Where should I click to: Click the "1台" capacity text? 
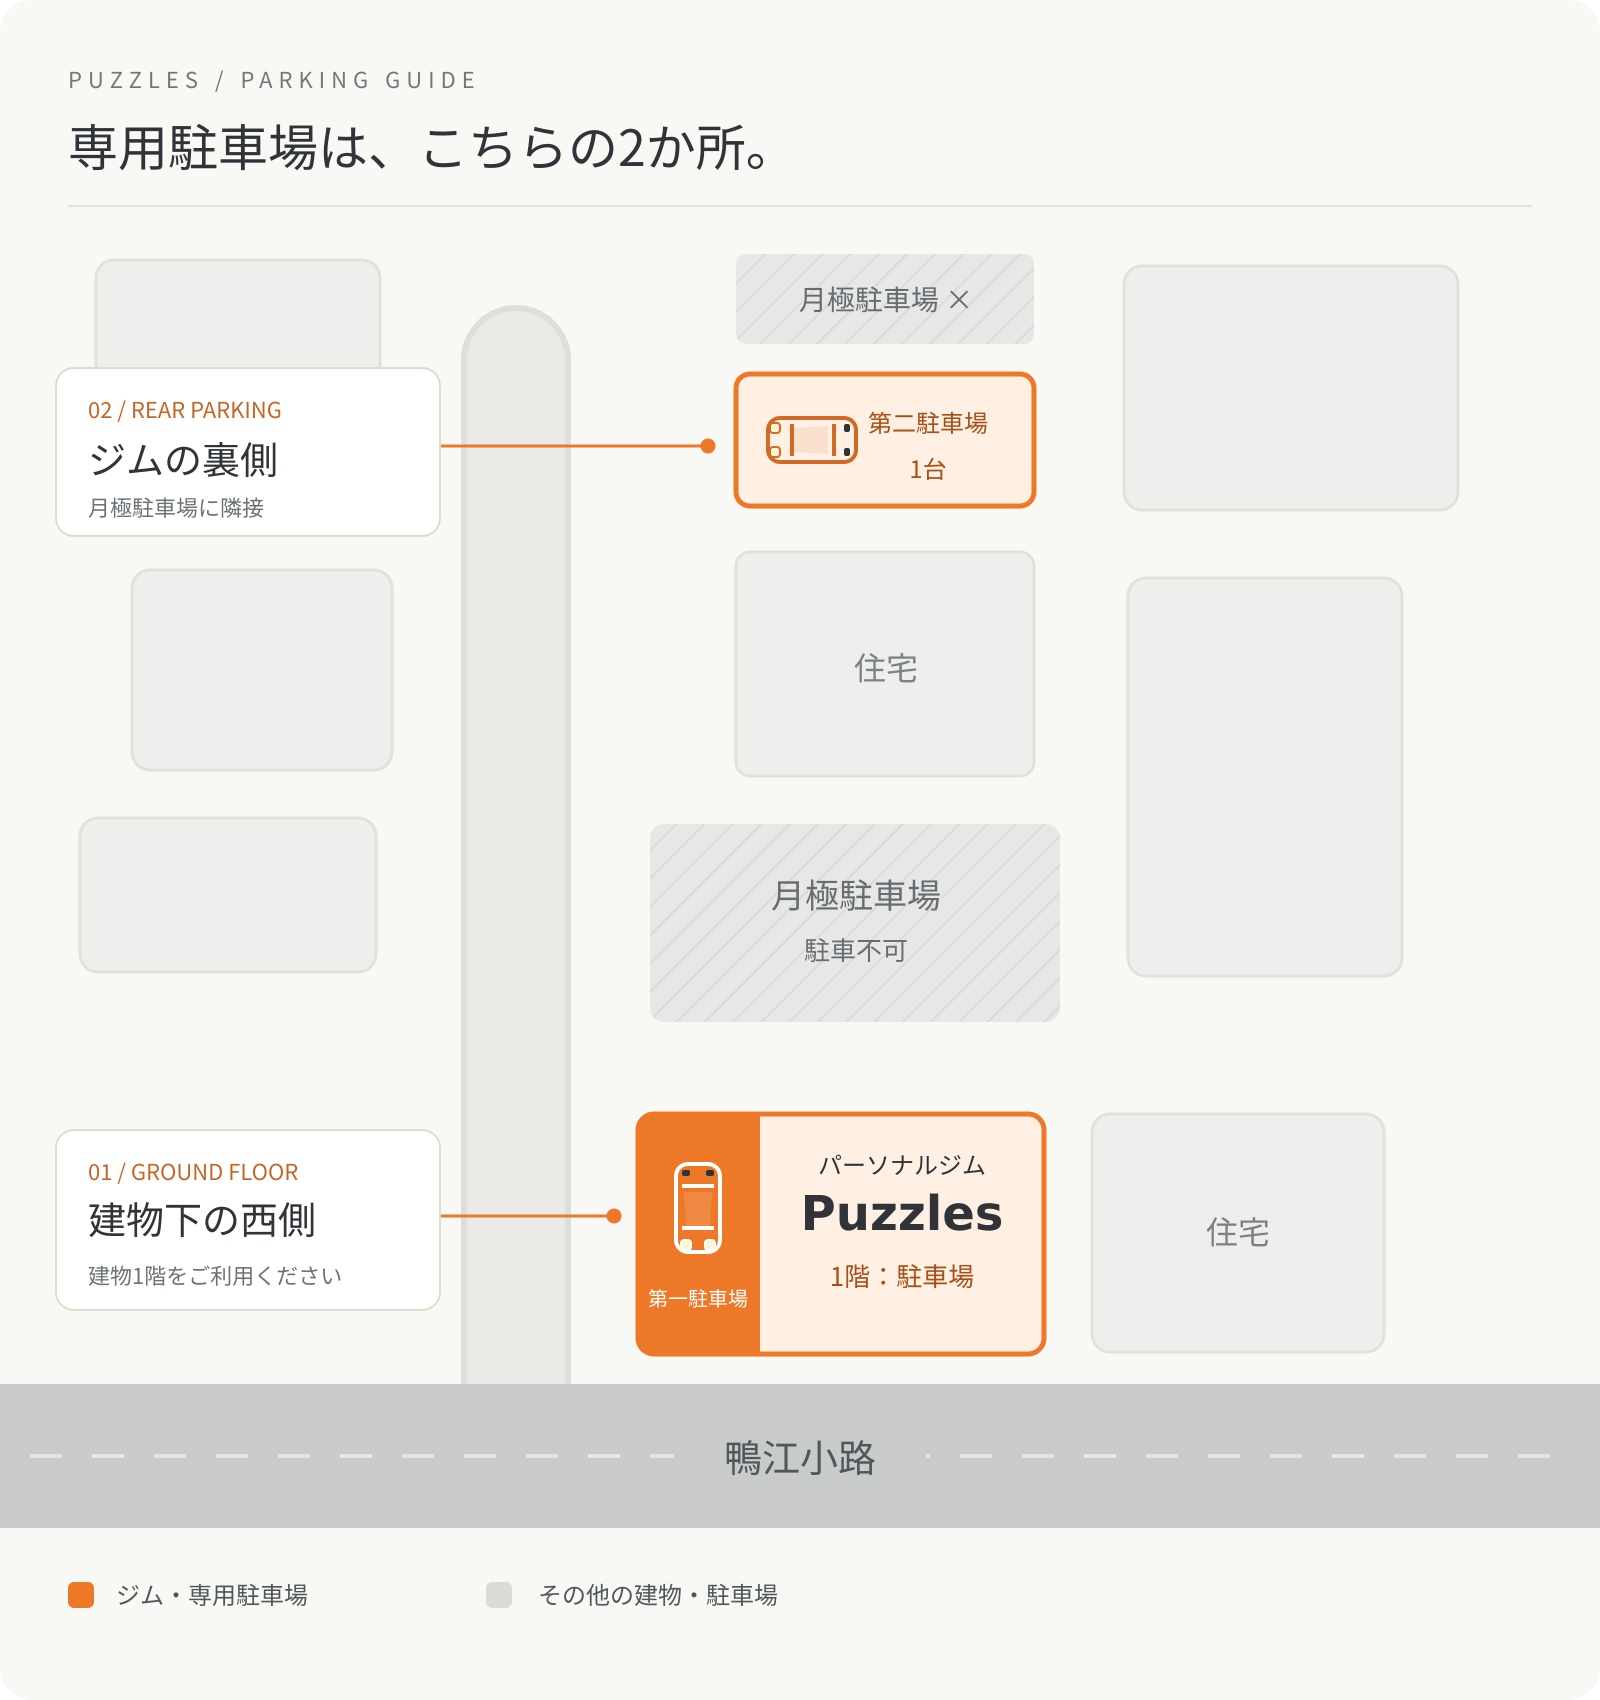[x=928, y=469]
